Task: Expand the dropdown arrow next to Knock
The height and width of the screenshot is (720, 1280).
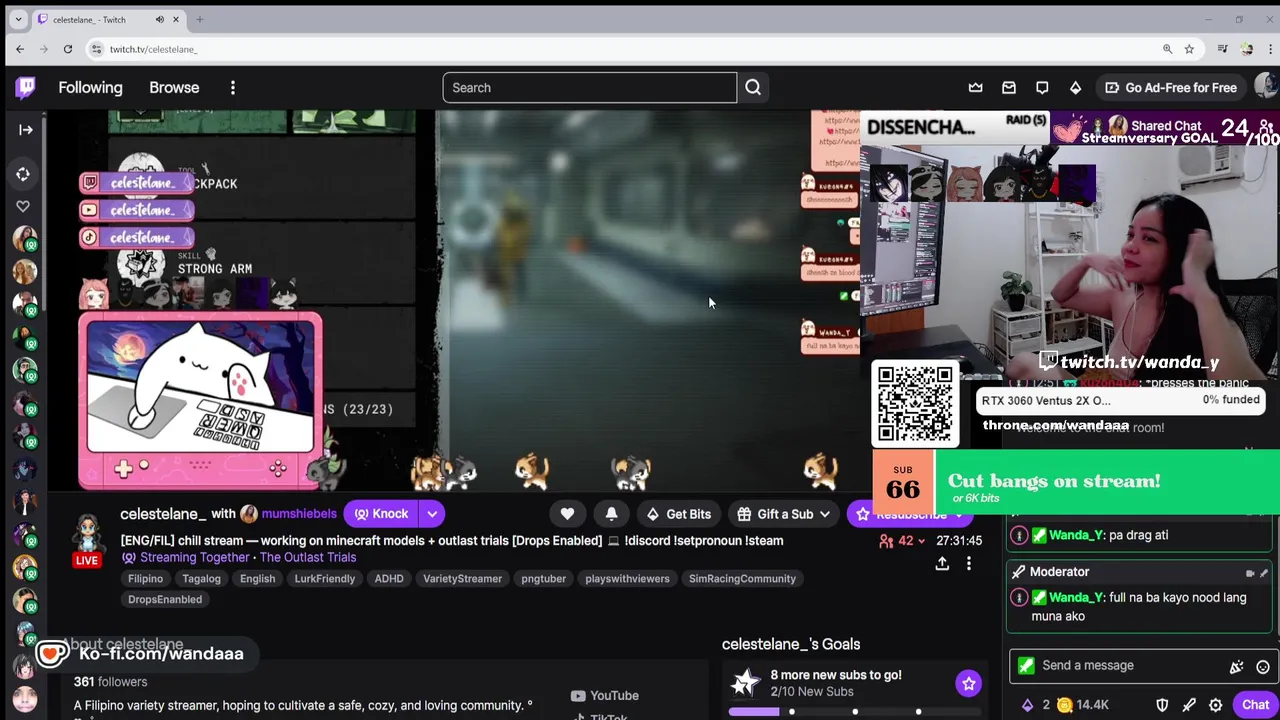Action: pyautogui.click(x=432, y=514)
